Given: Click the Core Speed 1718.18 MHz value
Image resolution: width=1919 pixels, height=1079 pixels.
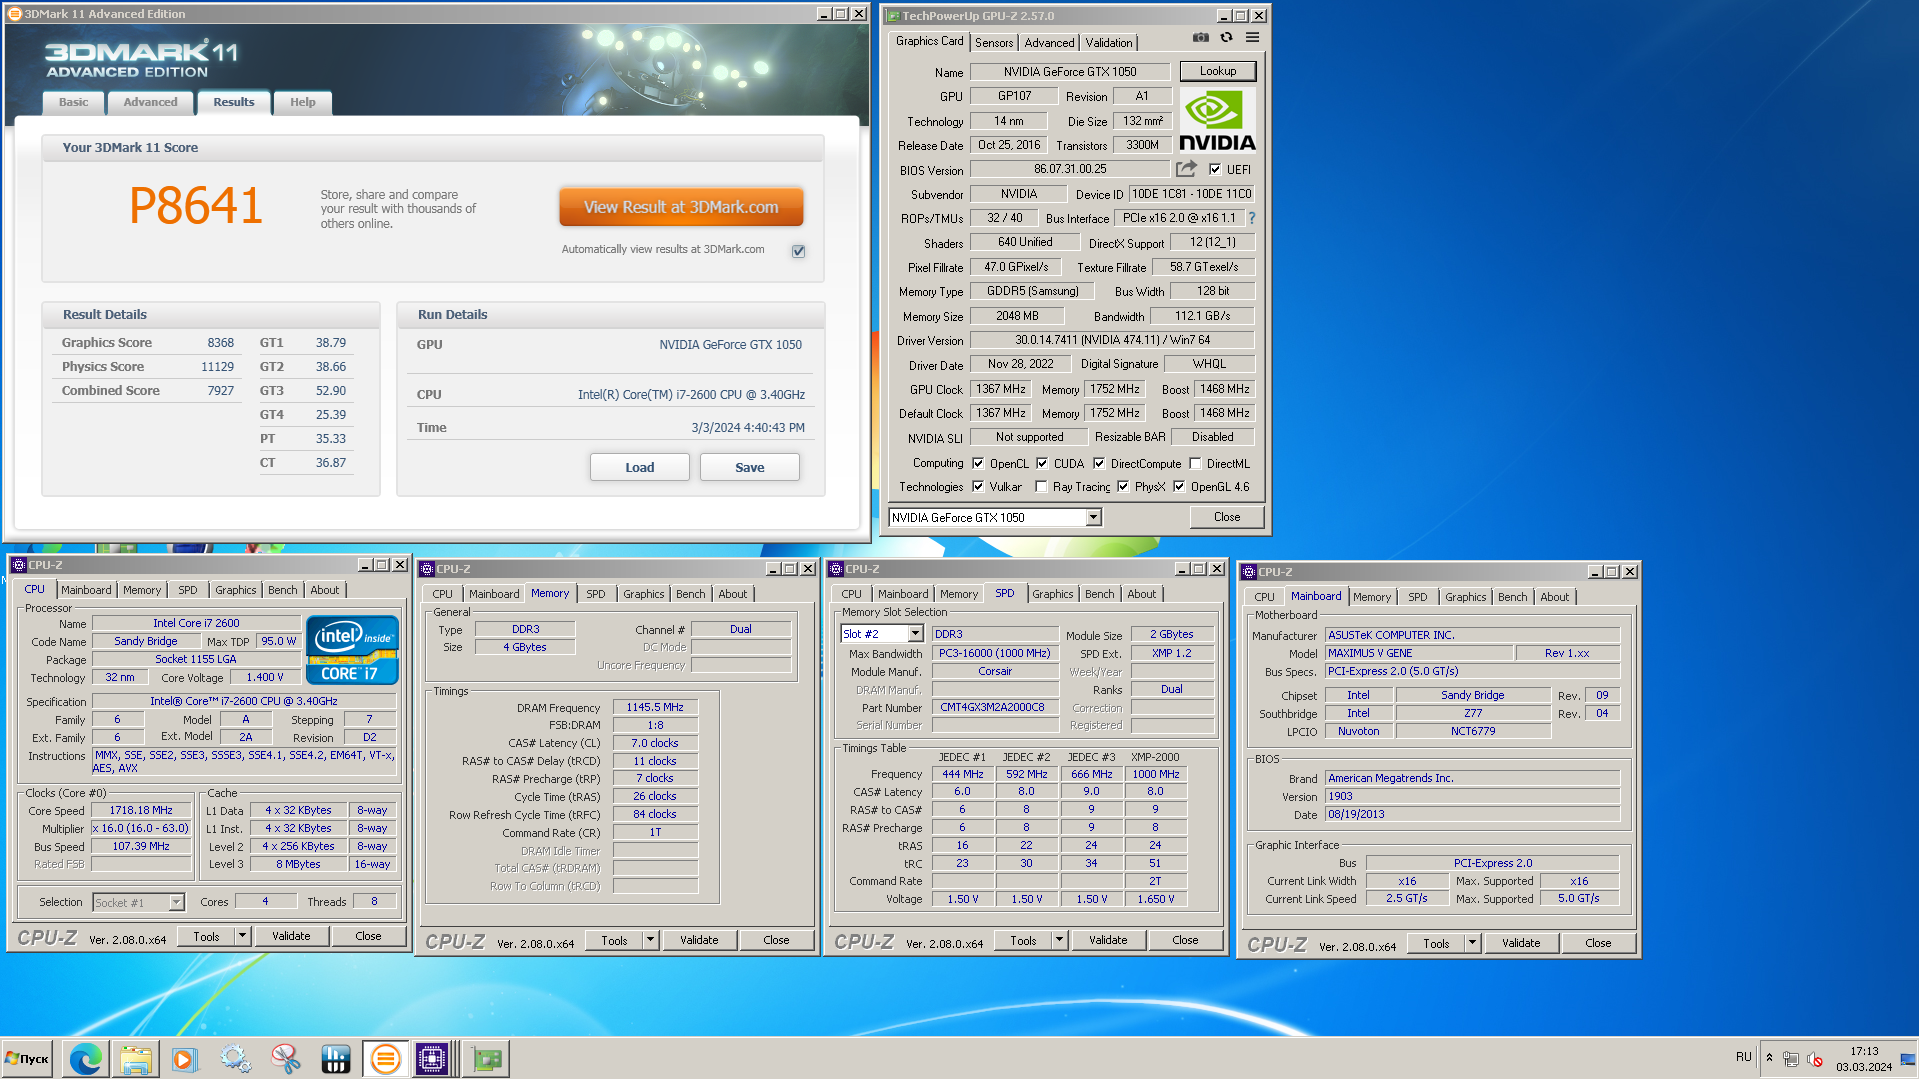Looking at the screenshot, I should click(141, 811).
